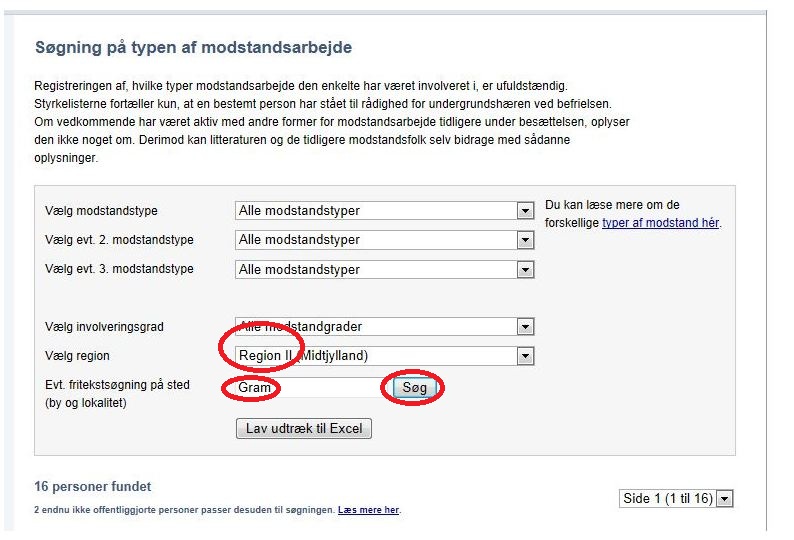Screen dimensions: 794x540
Task: Select the third 'Alle modstandstyper' combo box
Action: click(384, 269)
